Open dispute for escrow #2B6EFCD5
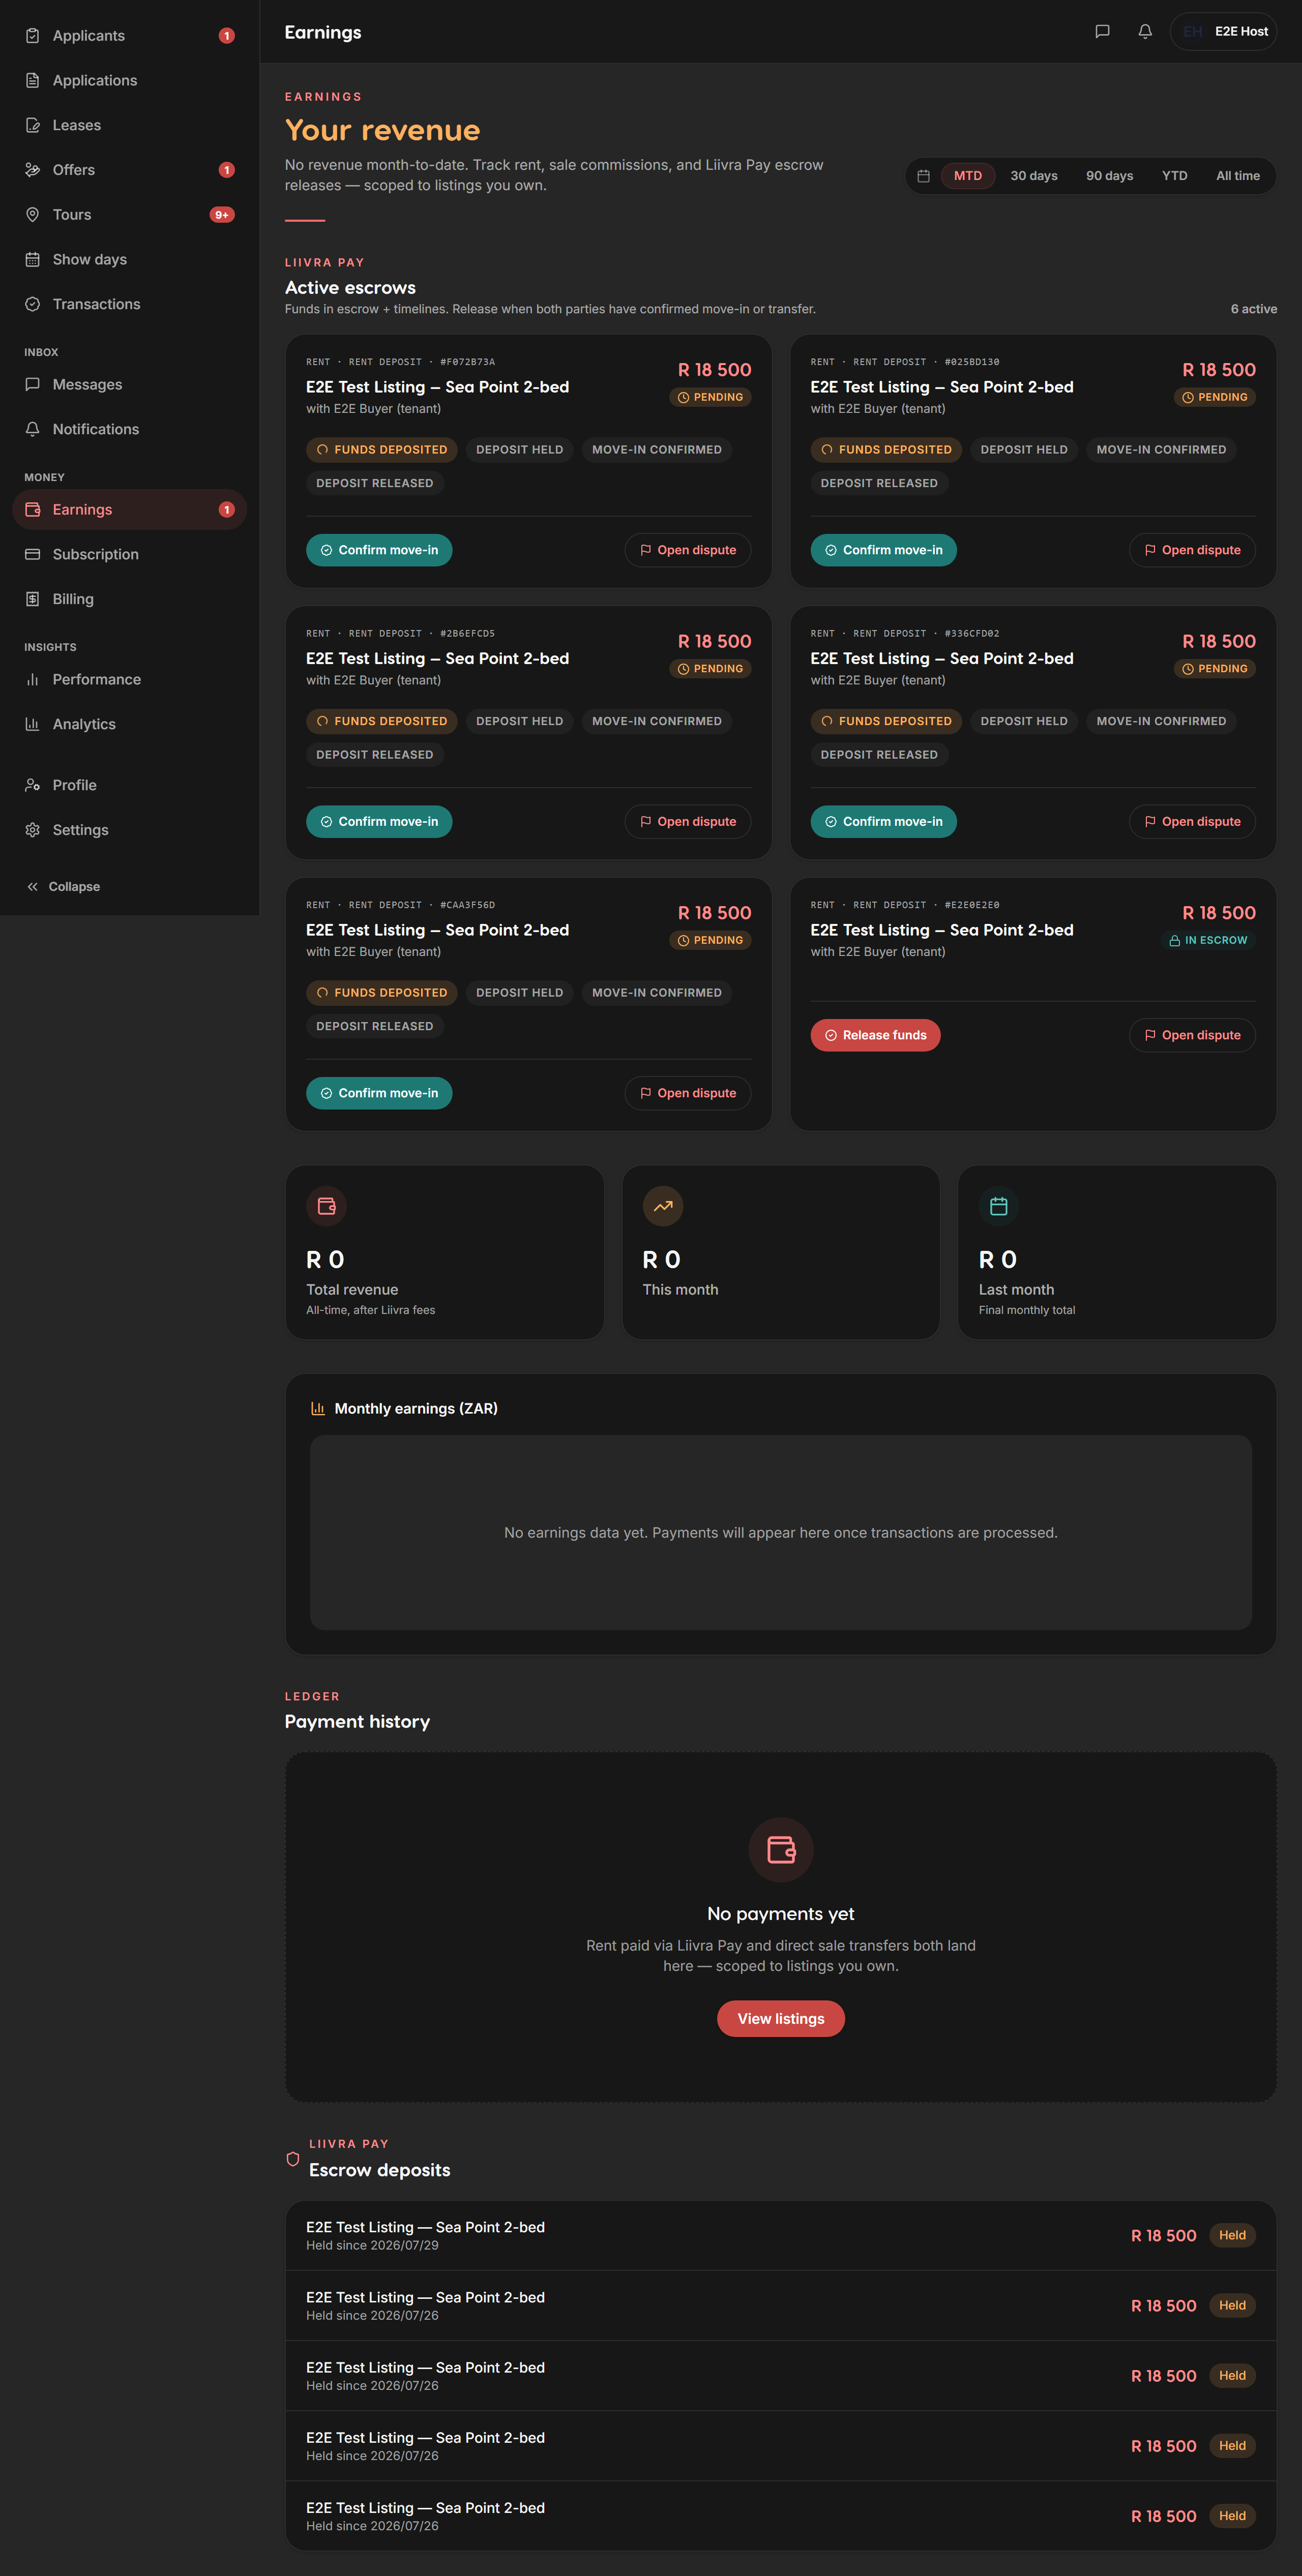The width and height of the screenshot is (1302, 2576). pyautogui.click(x=688, y=822)
